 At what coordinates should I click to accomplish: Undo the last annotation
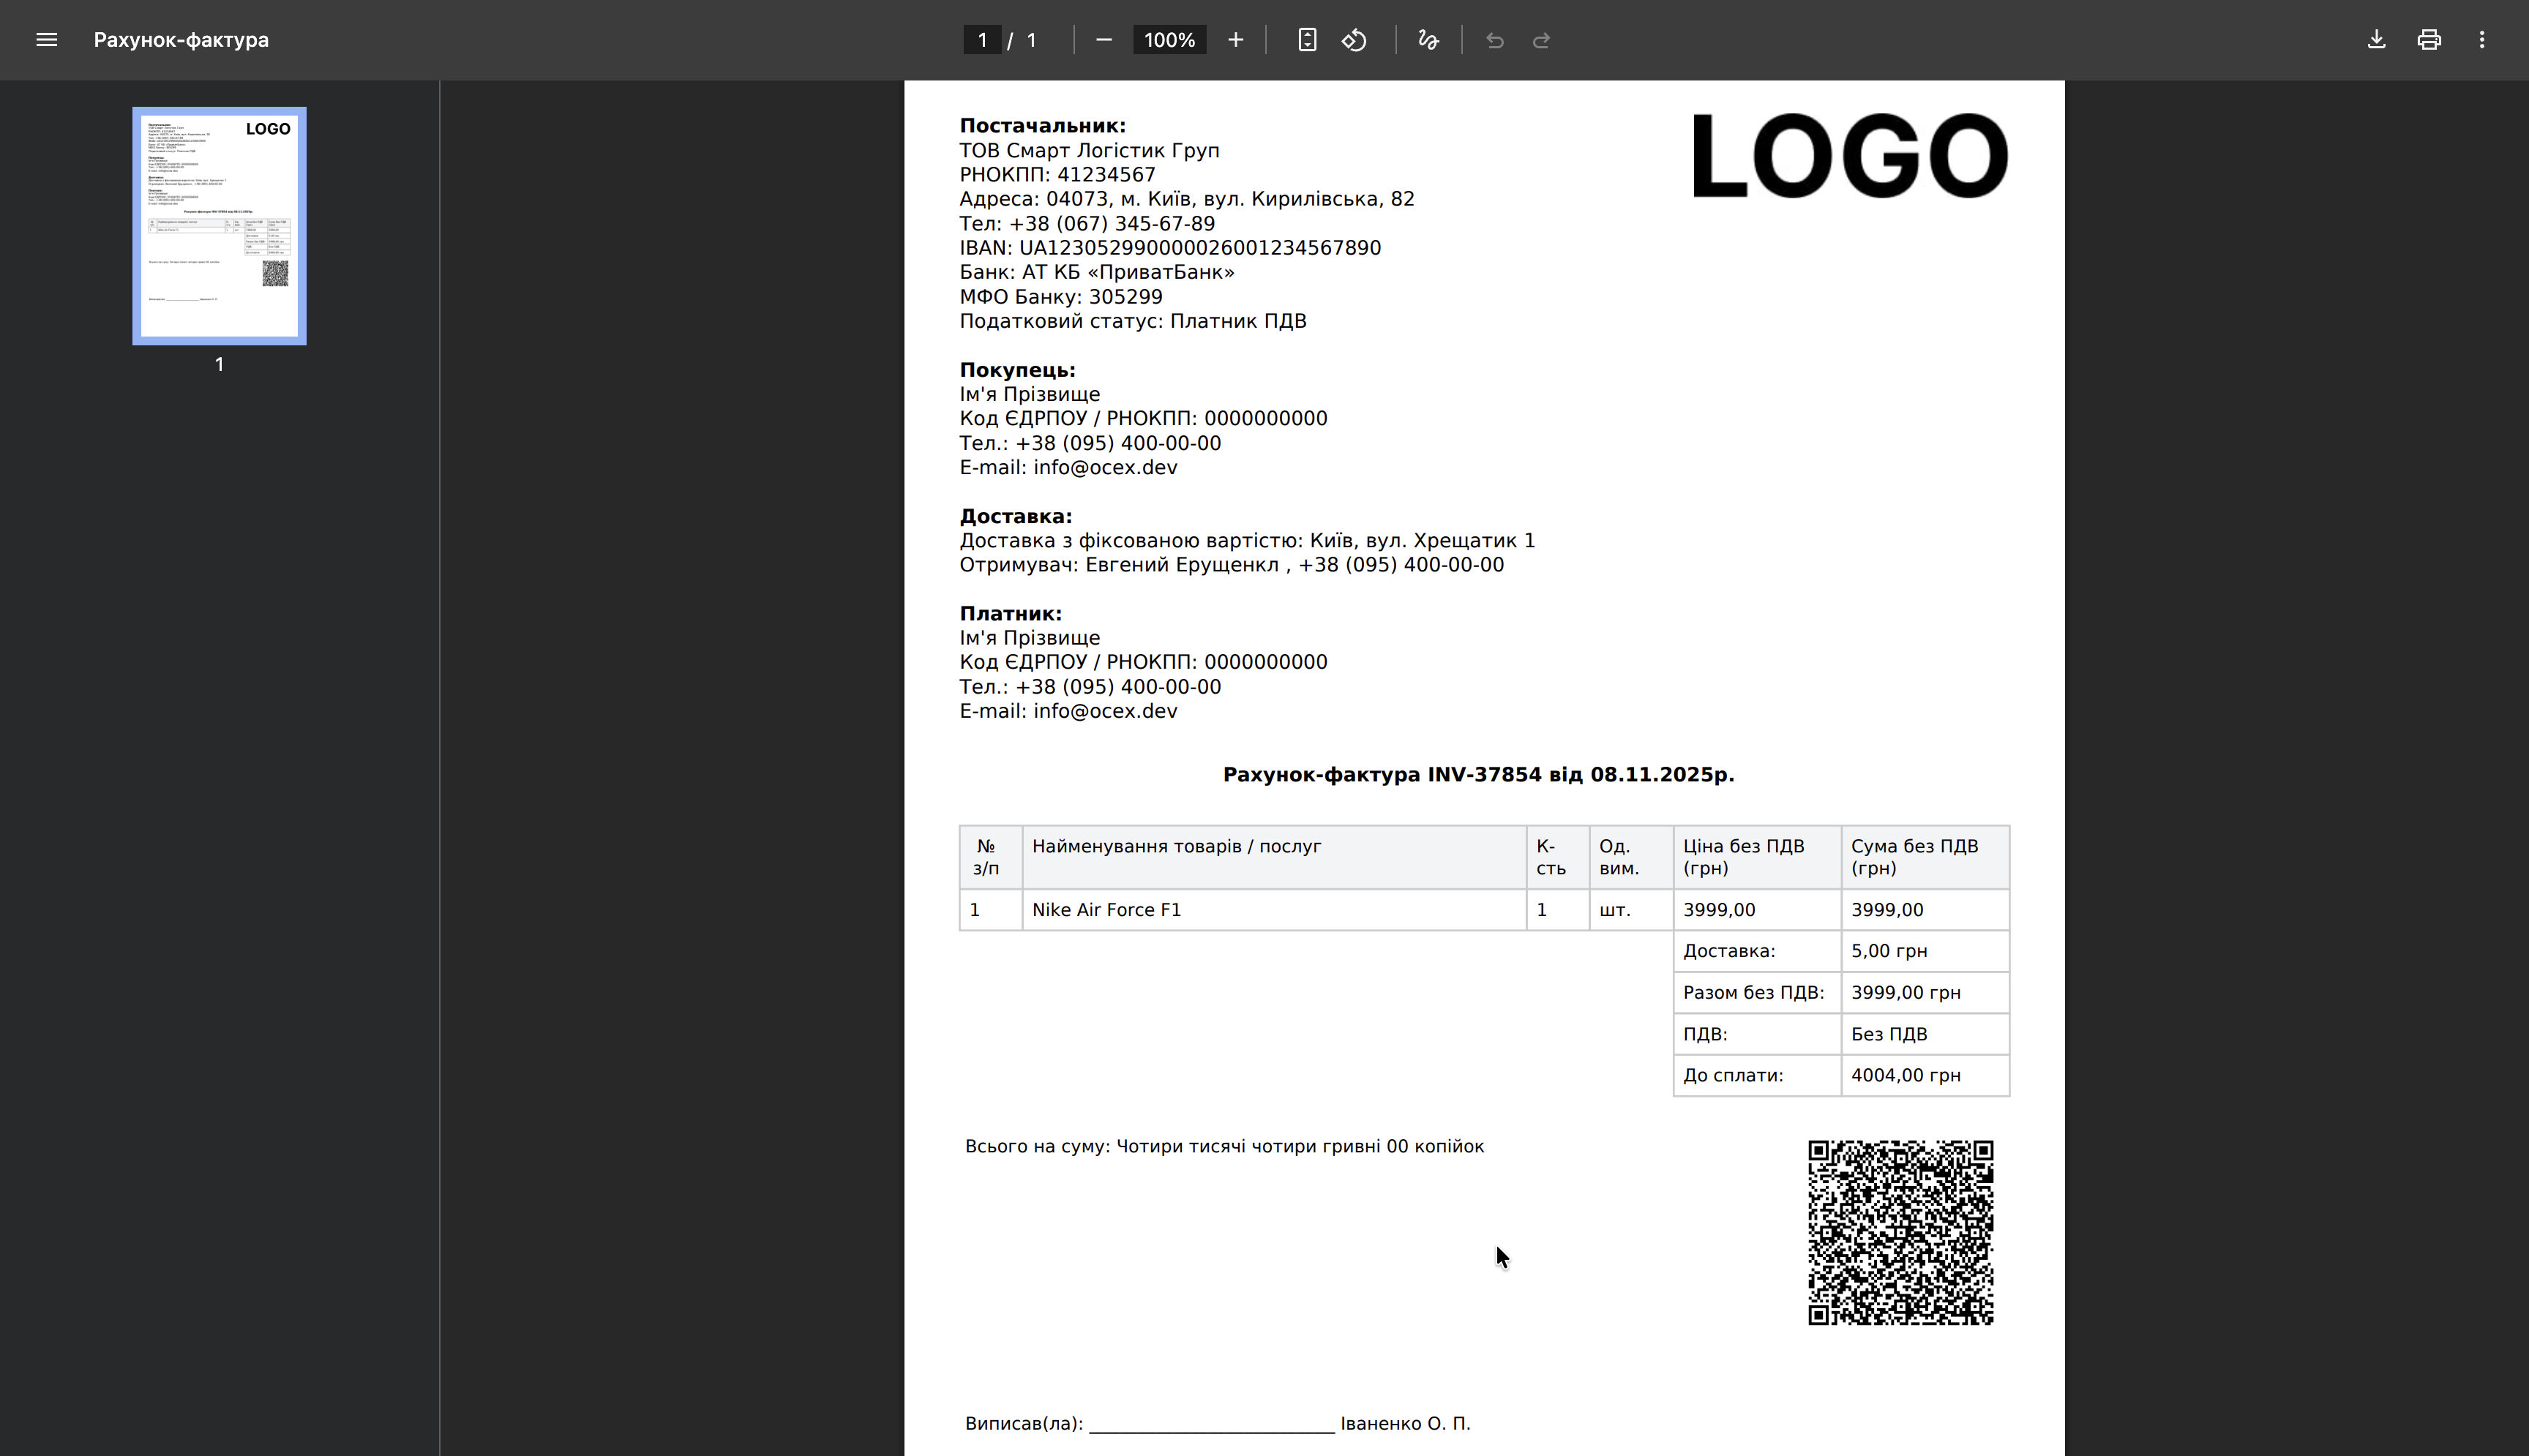[x=1494, y=40]
